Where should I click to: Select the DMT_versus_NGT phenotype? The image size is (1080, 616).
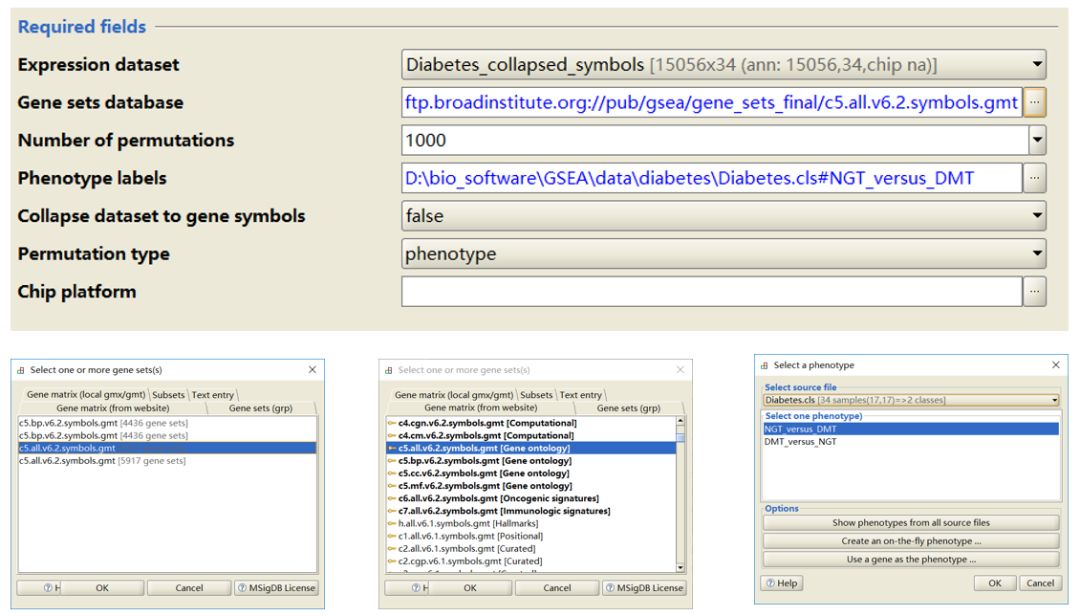[800, 442]
